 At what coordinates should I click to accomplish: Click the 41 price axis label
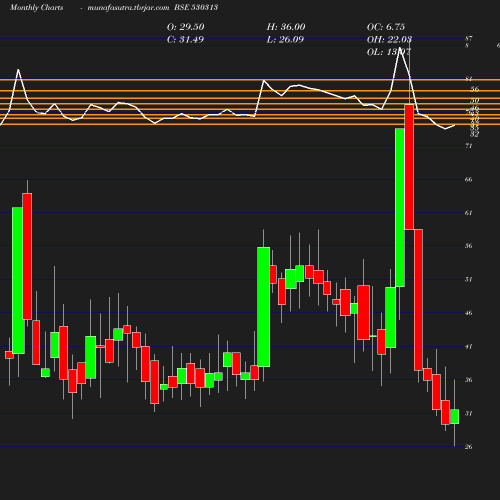[x=469, y=347]
